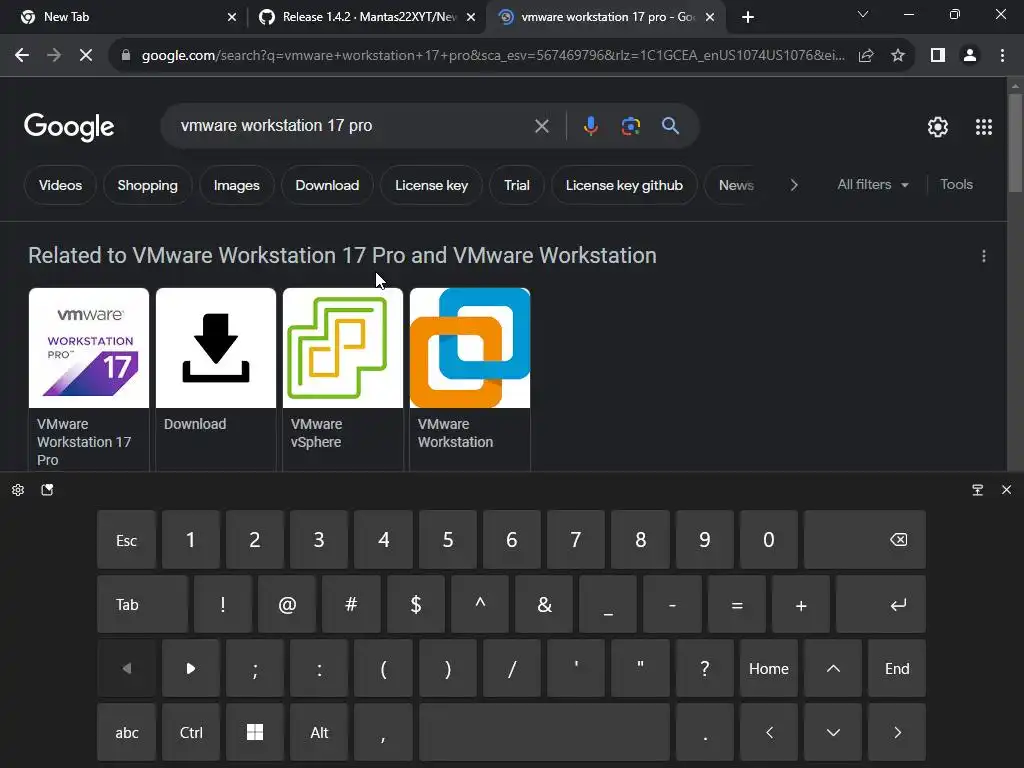
Task: Open the Tools search option
Action: (x=956, y=185)
